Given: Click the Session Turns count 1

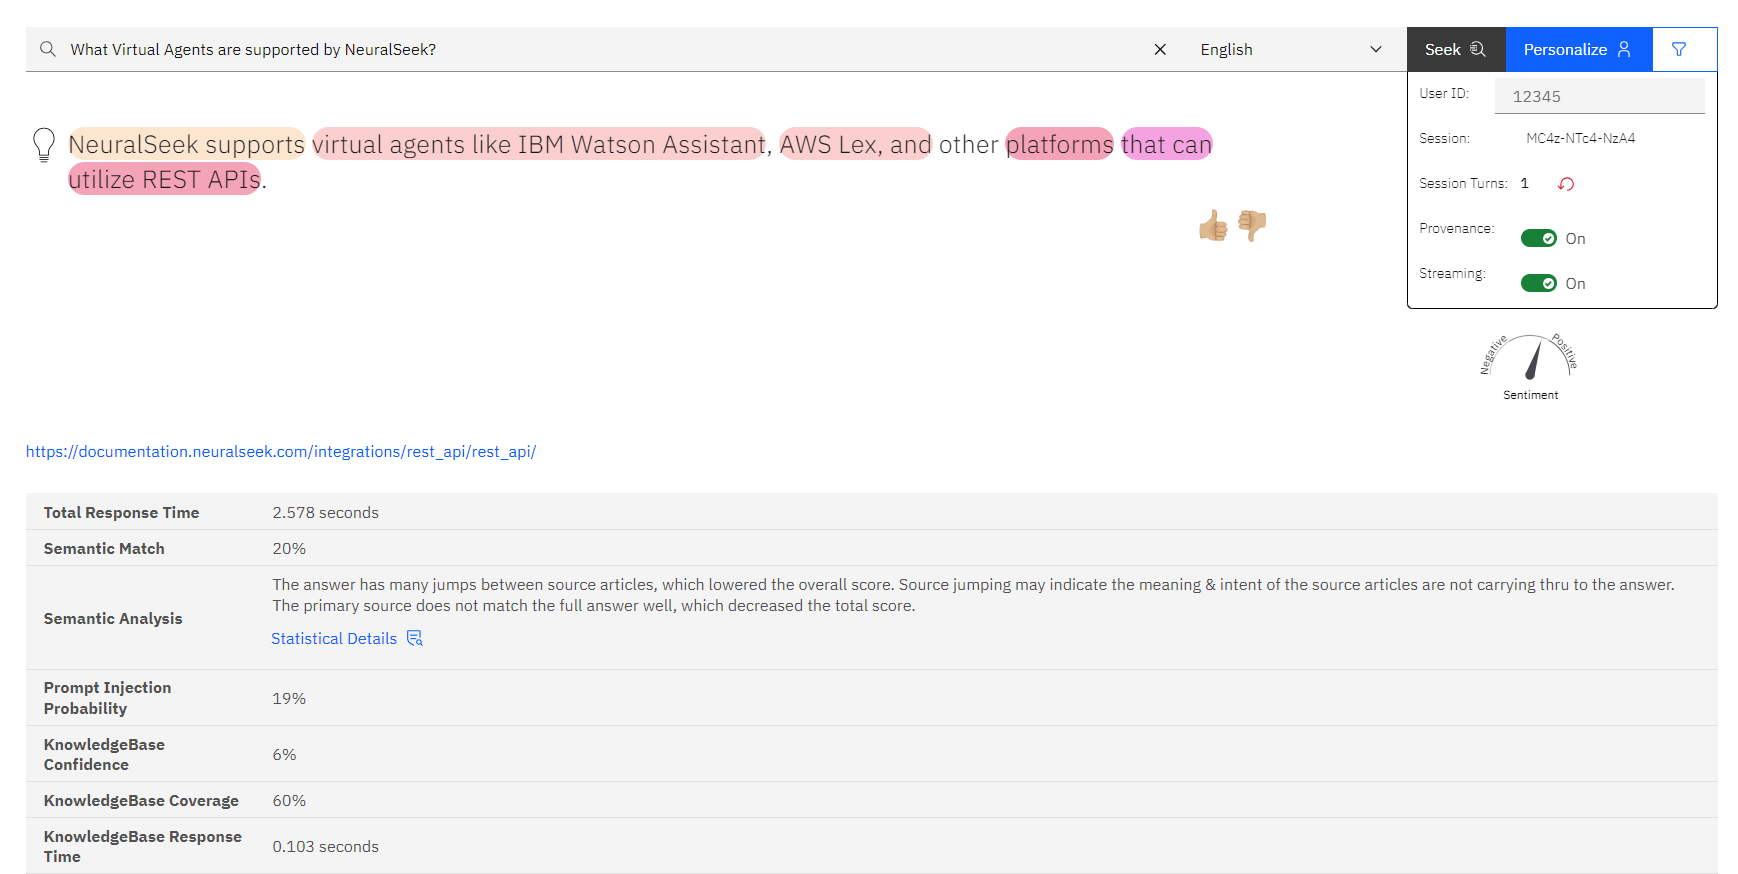Looking at the screenshot, I should tap(1524, 183).
